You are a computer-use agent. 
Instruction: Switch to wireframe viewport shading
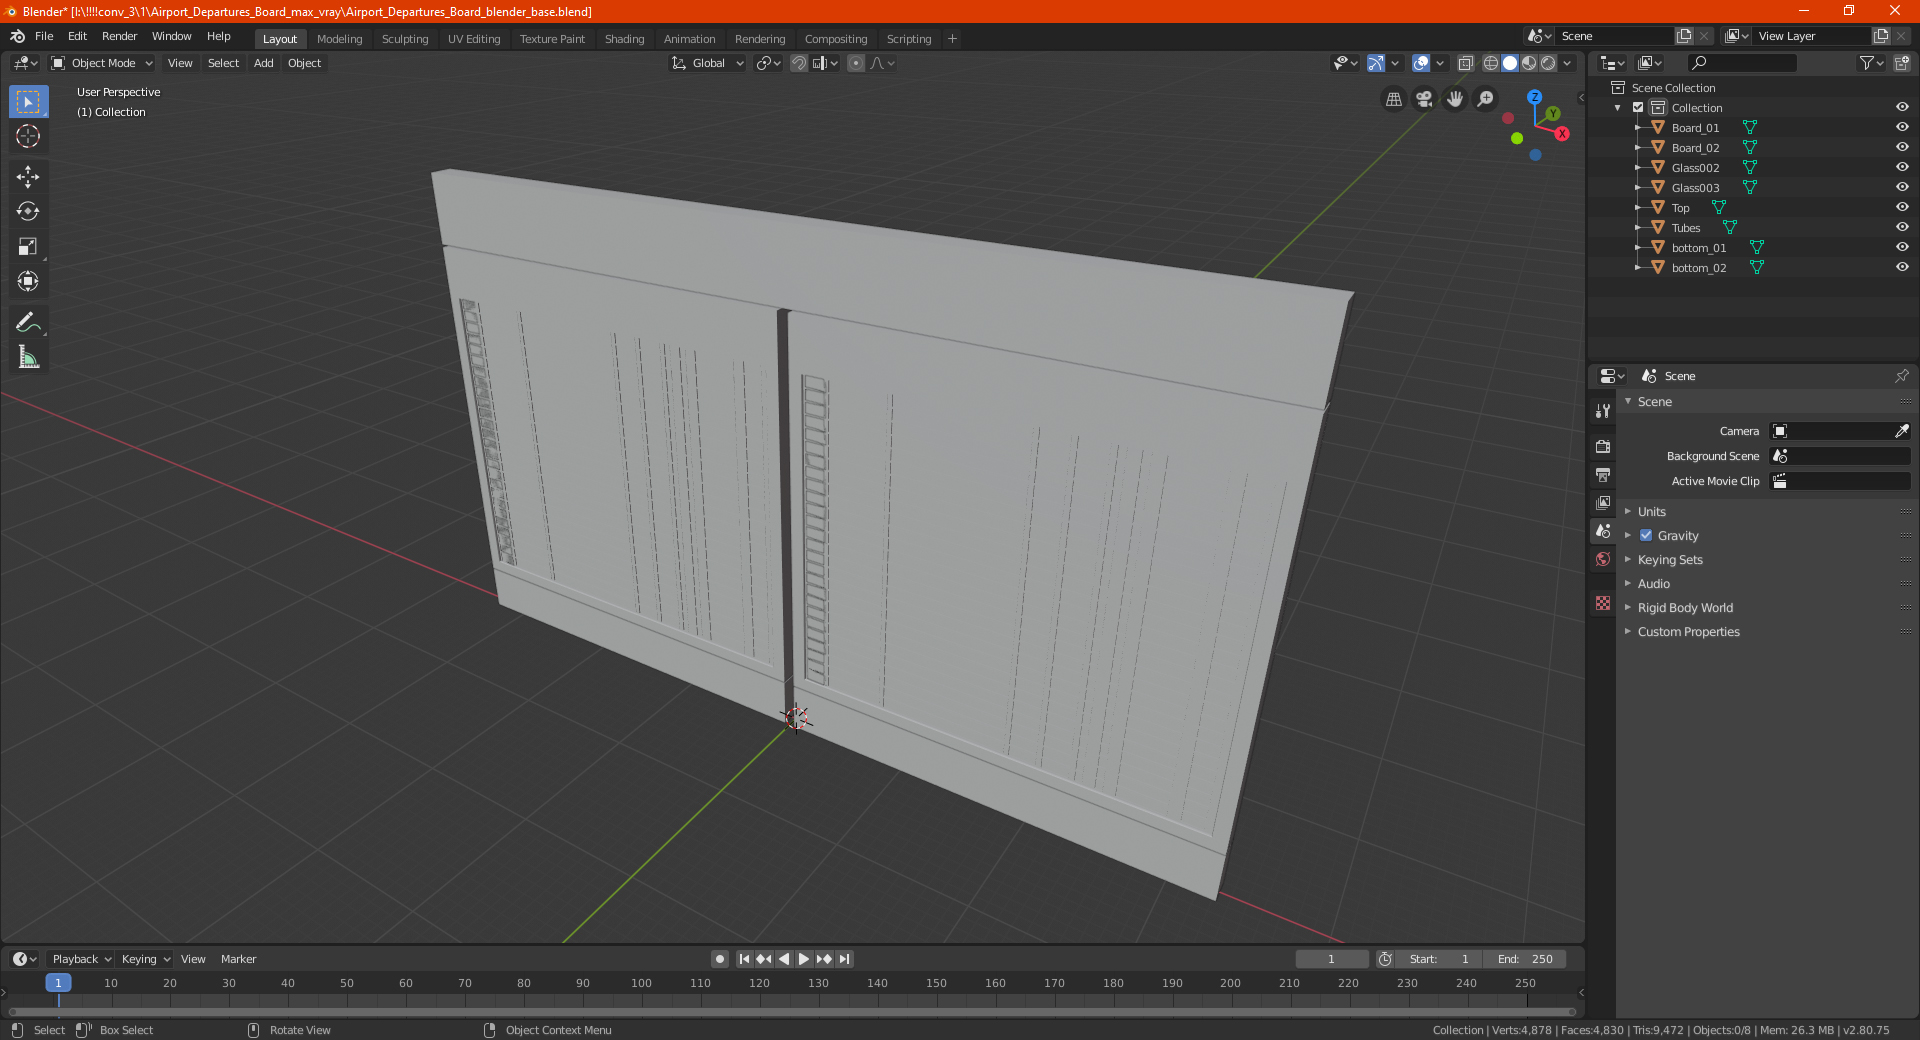tap(1490, 63)
